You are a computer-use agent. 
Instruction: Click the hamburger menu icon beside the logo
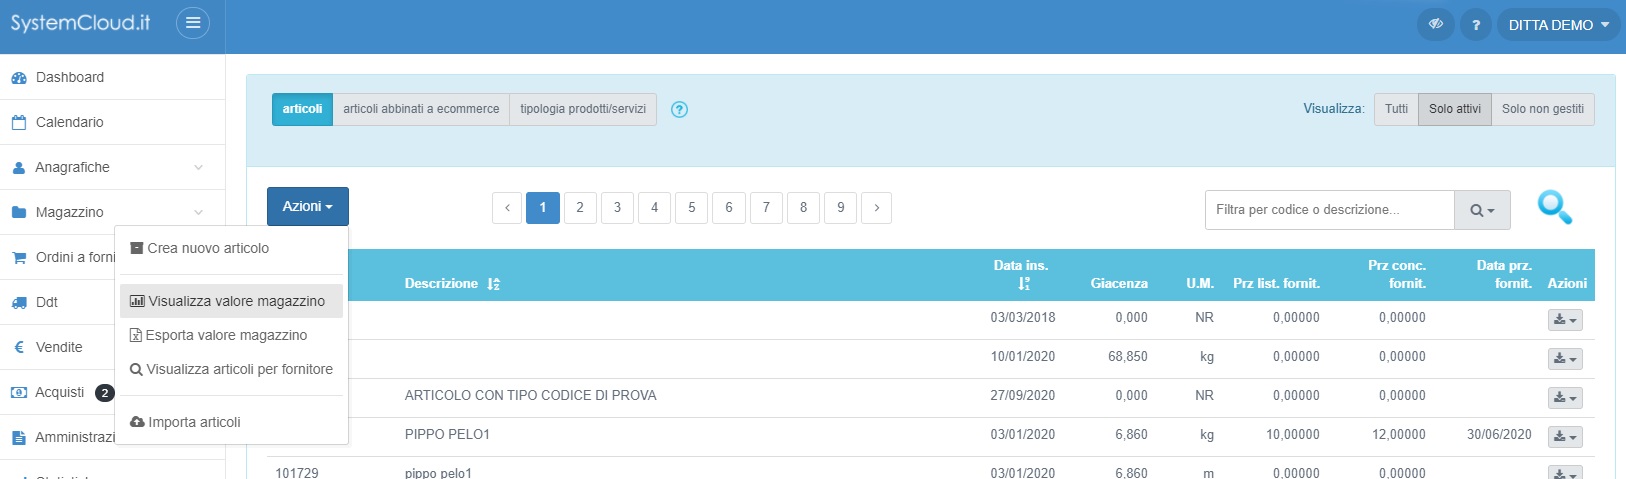pyautogui.click(x=193, y=23)
